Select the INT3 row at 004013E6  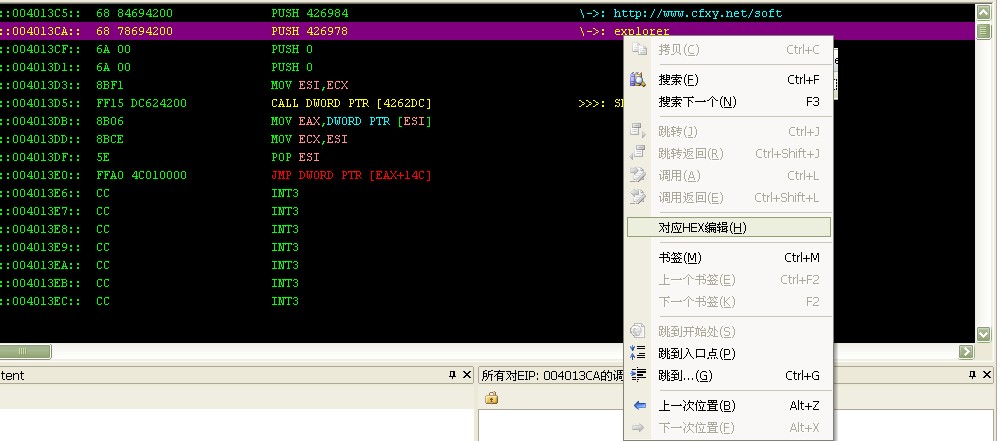tap(488, 193)
